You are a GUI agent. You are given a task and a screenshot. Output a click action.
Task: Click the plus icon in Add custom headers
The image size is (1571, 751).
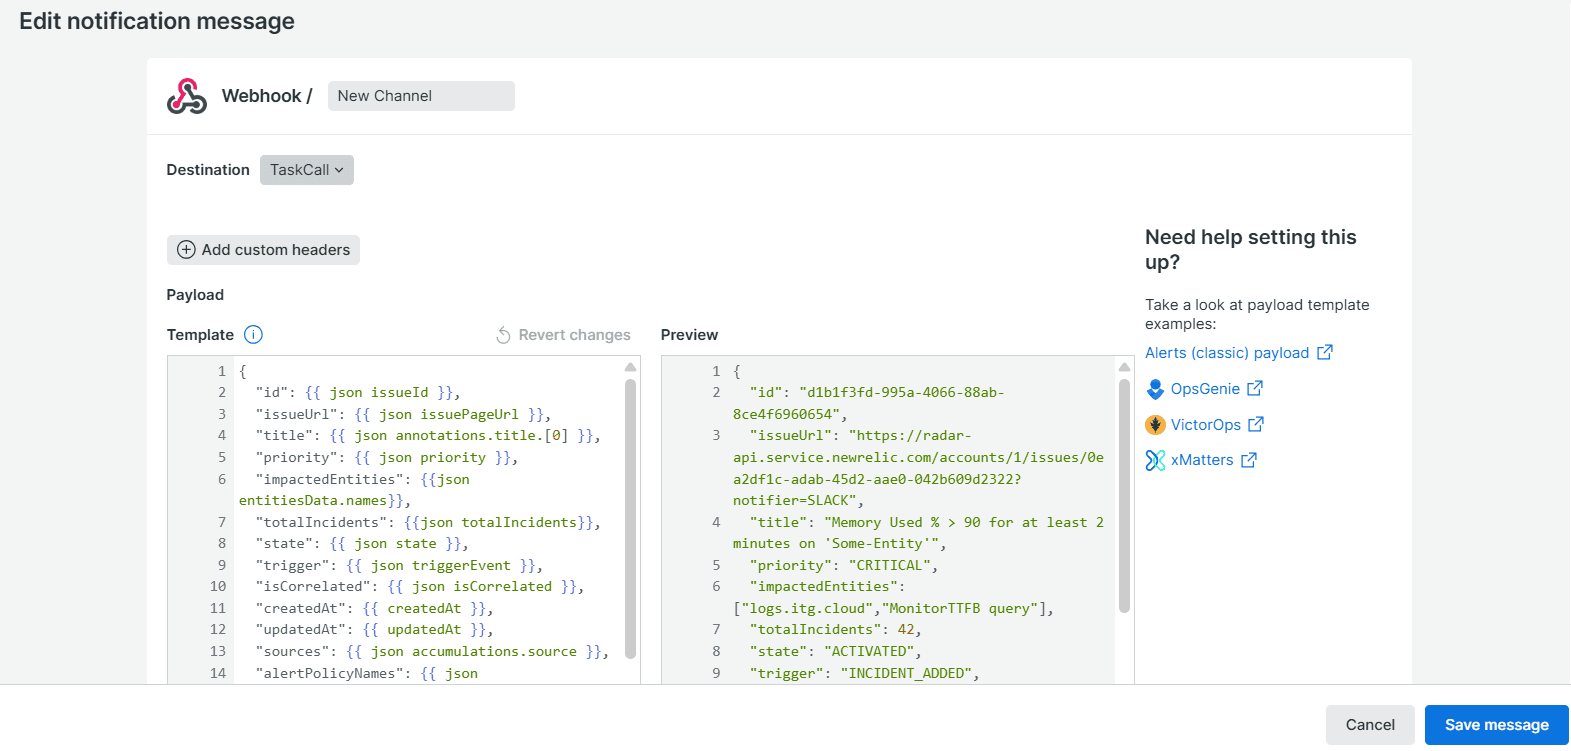click(x=186, y=250)
